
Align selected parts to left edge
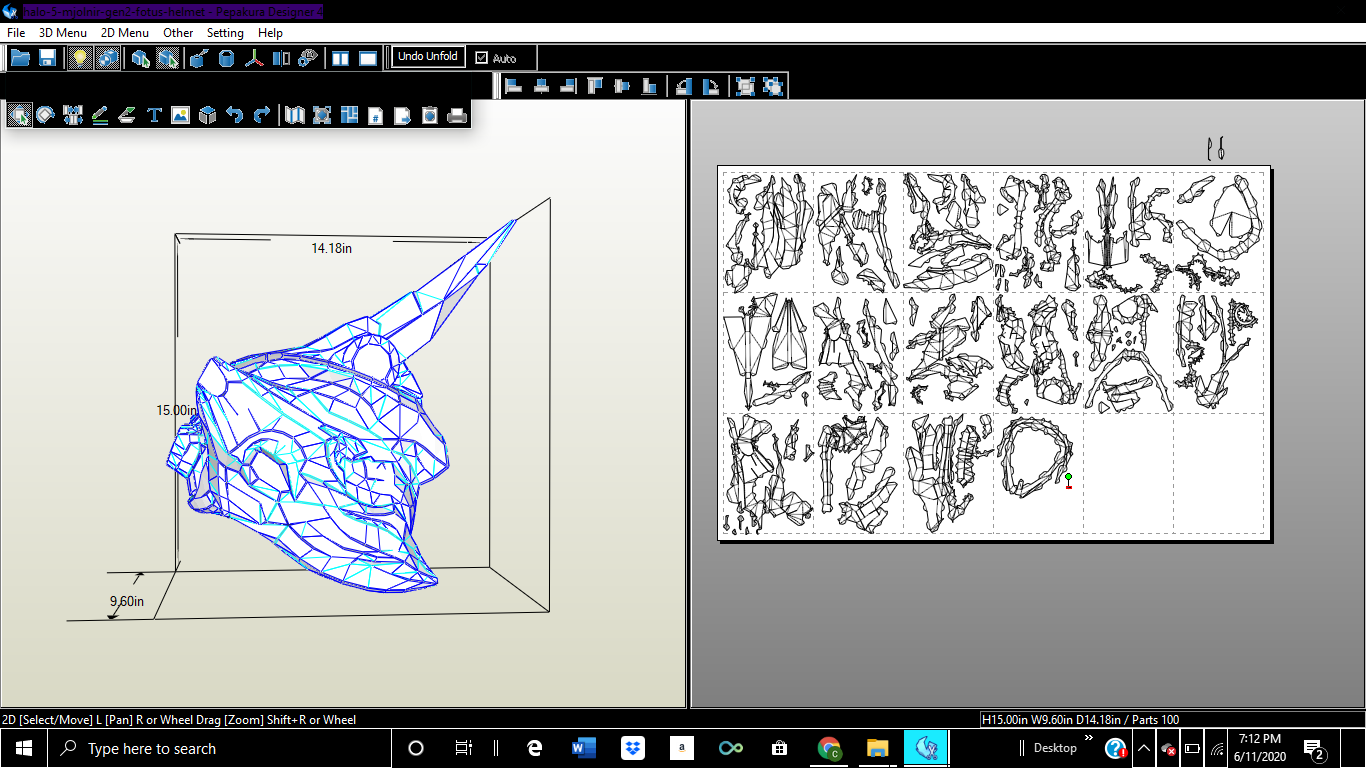pyautogui.click(x=514, y=86)
